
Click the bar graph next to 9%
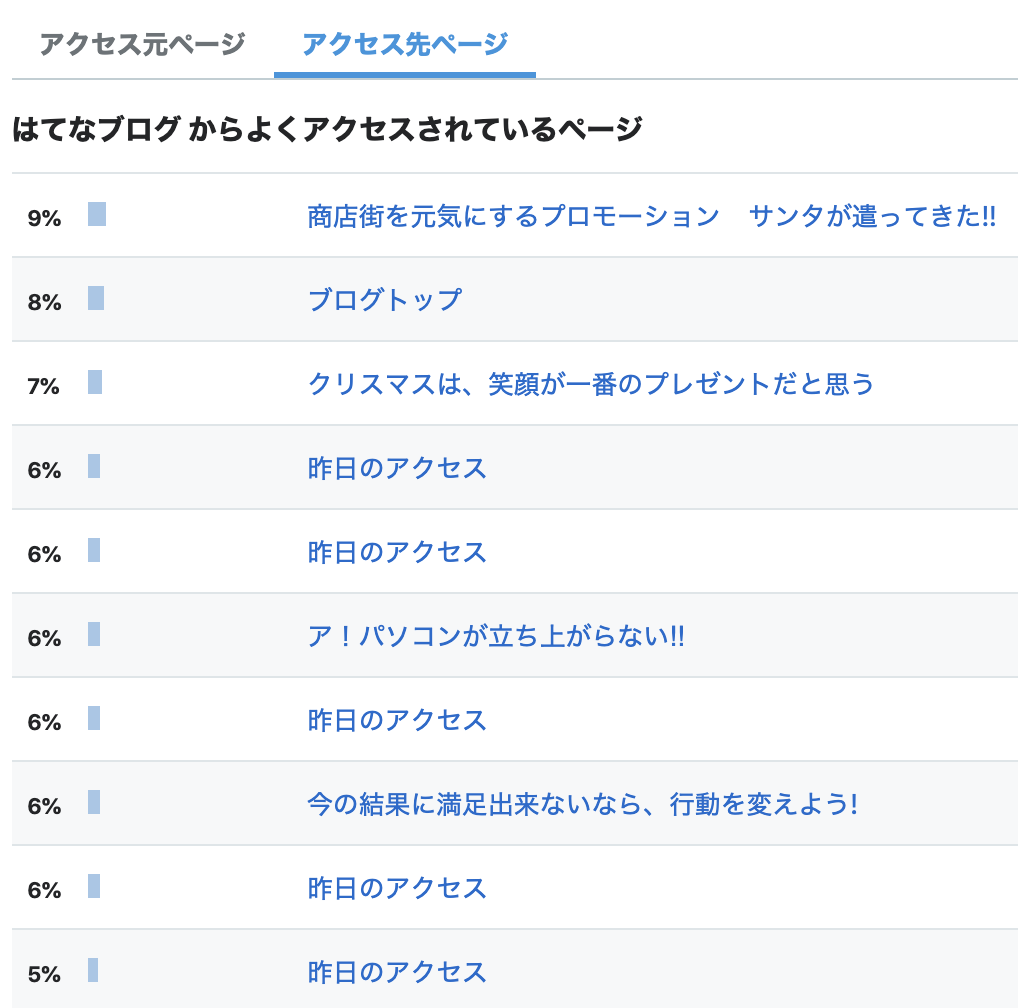click(97, 214)
